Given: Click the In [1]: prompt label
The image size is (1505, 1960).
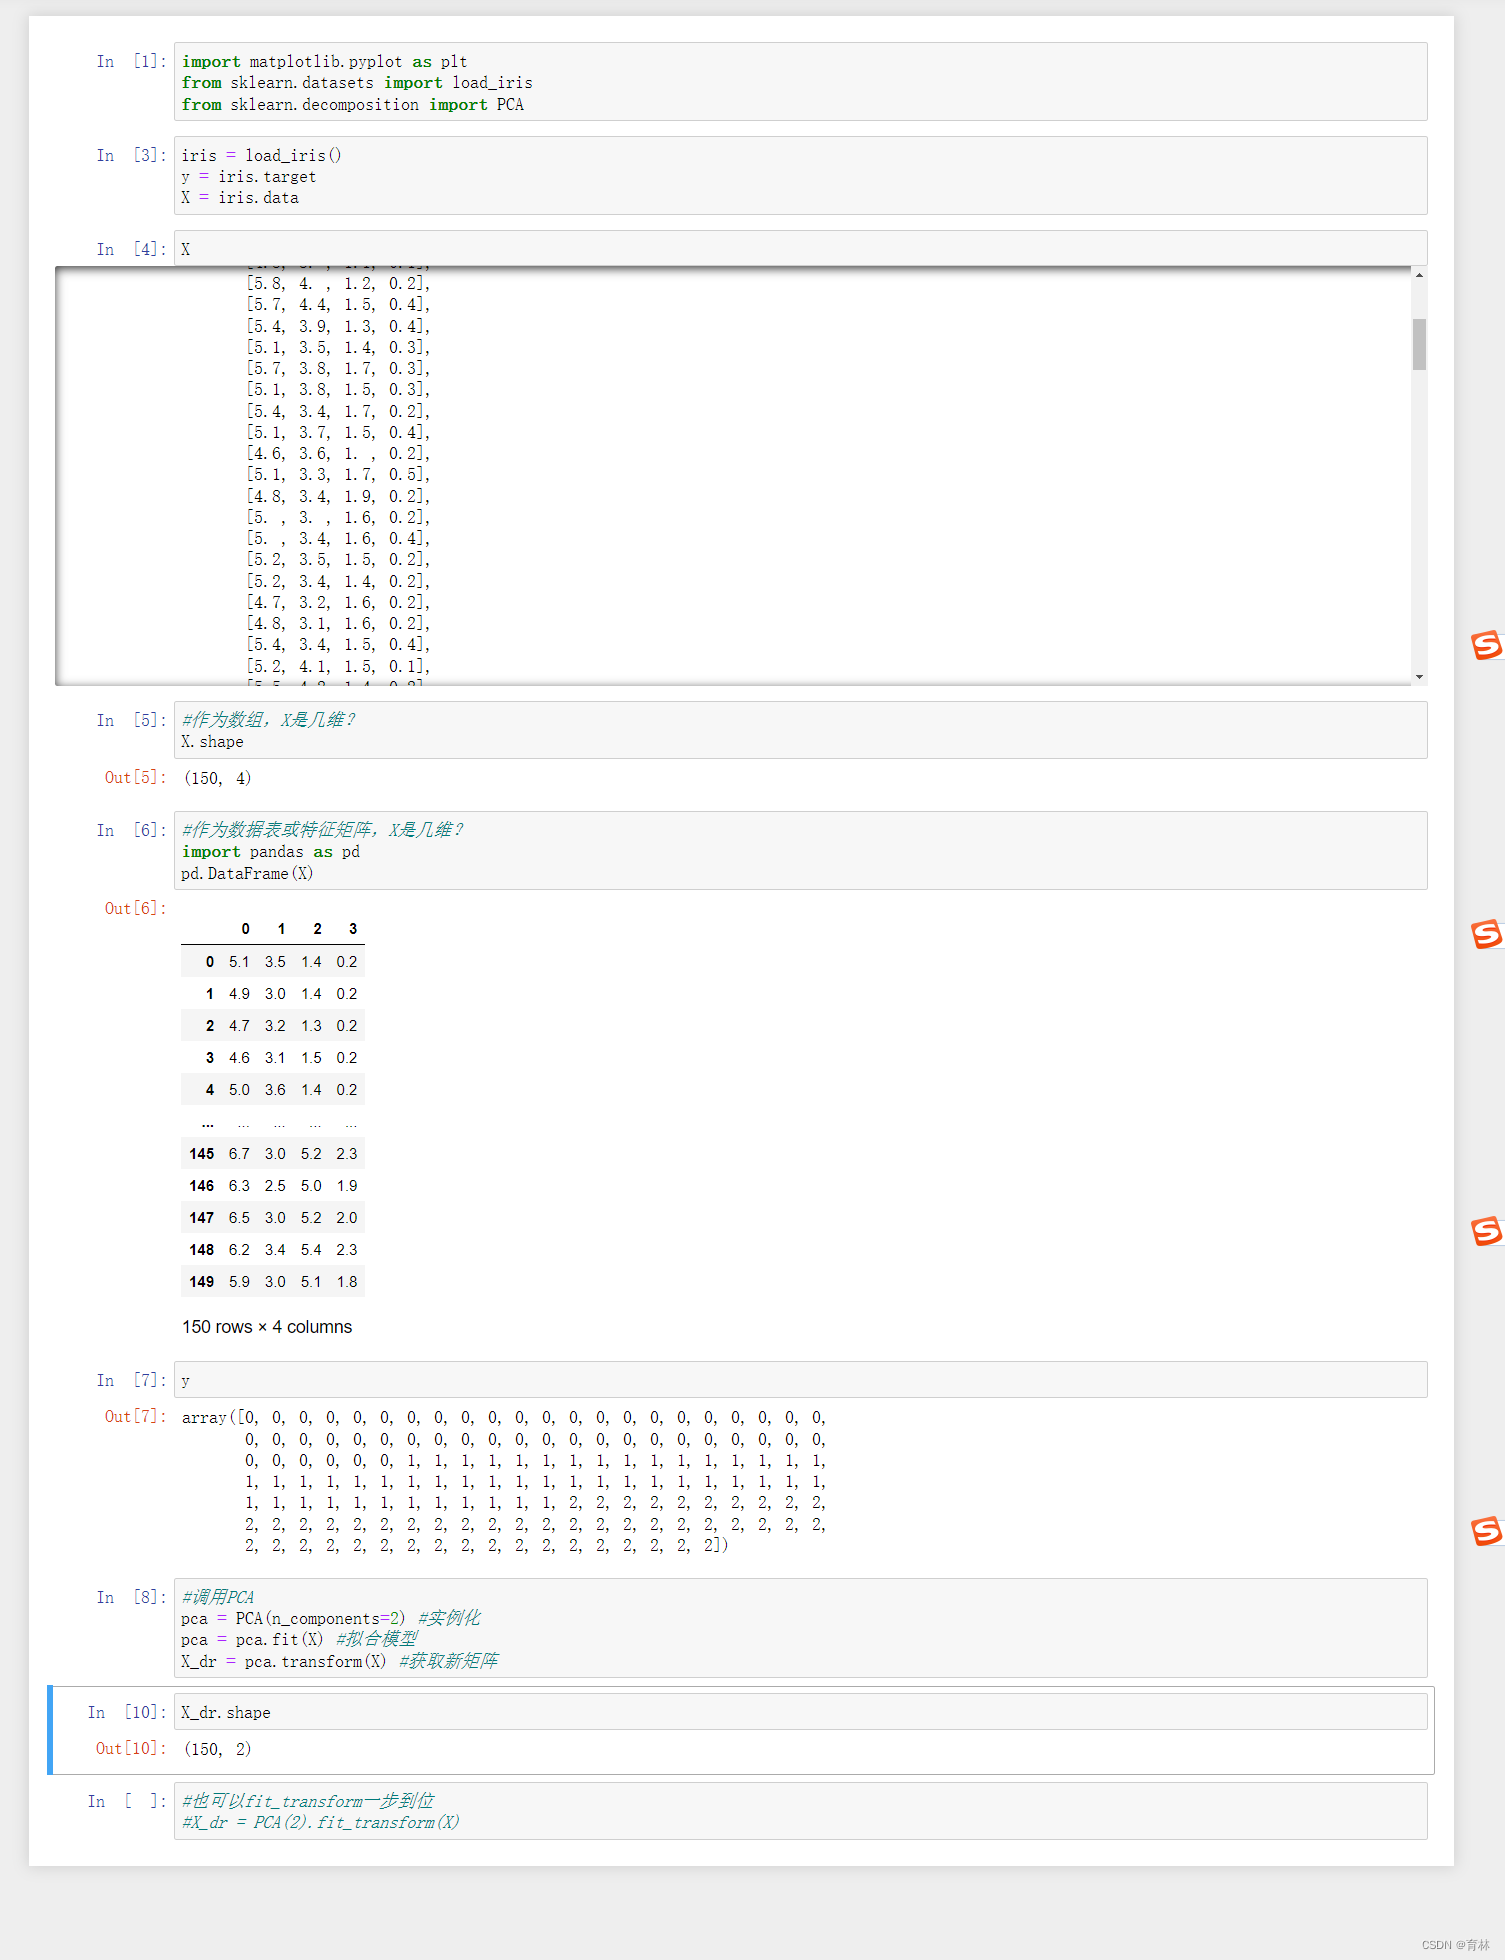Looking at the screenshot, I should coord(131,62).
